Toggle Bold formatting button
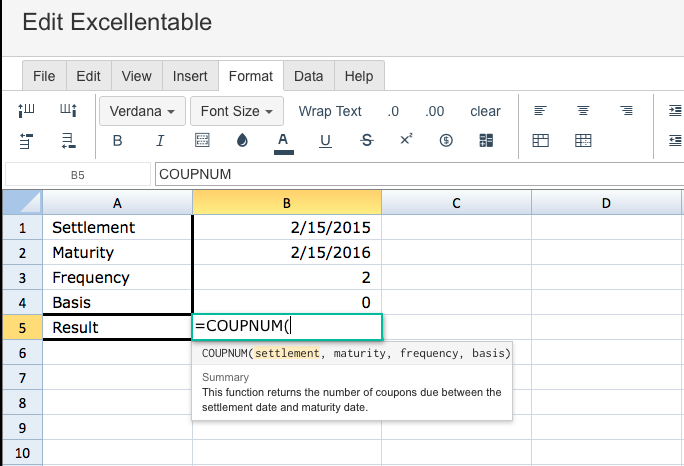Screen dimensions: 684x466 click(117, 141)
